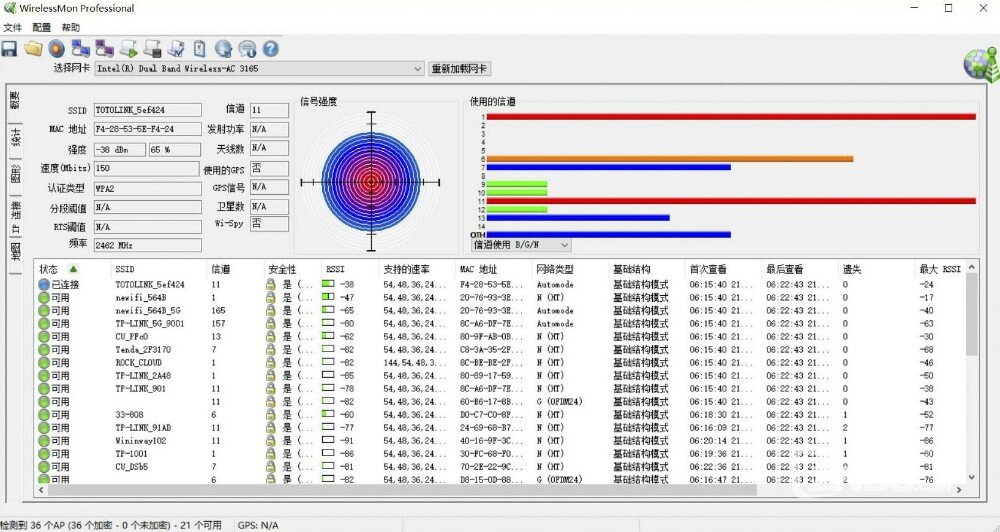Click the blue question mark Help icon
The image size is (1000, 532).
(x=271, y=48)
